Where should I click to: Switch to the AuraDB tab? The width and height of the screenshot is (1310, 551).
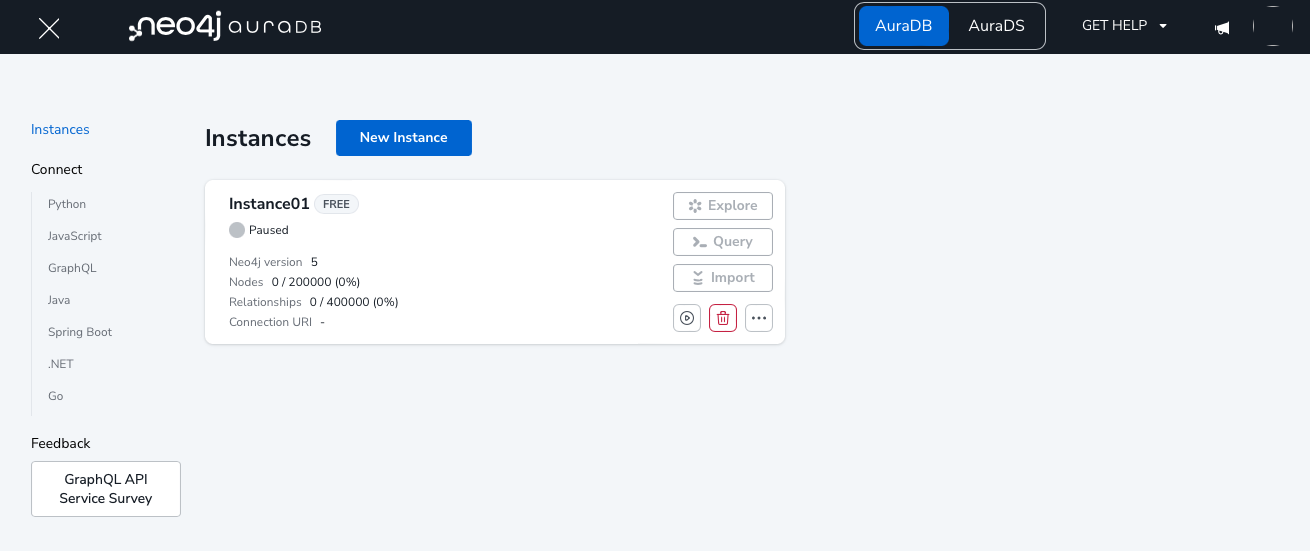pyautogui.click(x=904, y=26)
